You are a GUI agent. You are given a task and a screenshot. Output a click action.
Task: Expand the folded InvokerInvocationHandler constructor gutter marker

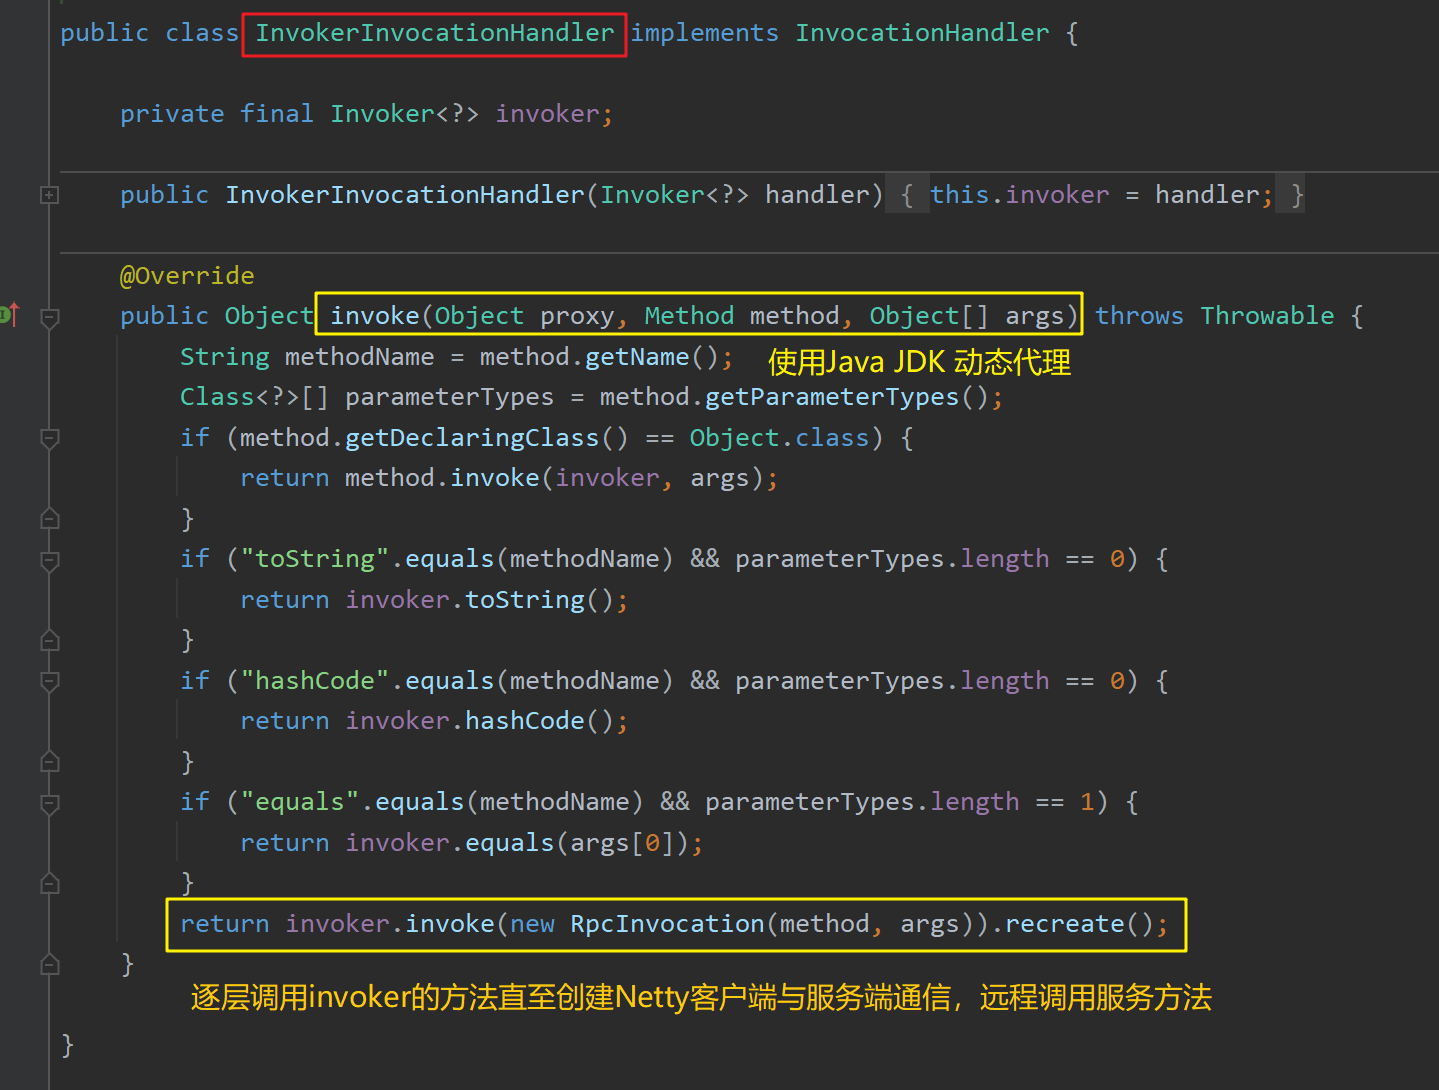(x=49, y=195)
